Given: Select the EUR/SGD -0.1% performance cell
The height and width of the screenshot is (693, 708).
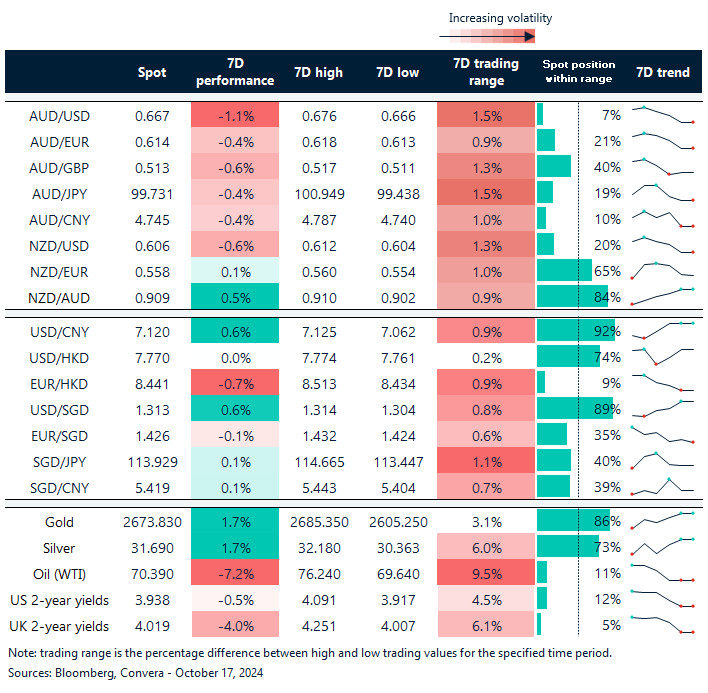Looking at the screenshot, I should pyautogui.click(x=235, y=434).
